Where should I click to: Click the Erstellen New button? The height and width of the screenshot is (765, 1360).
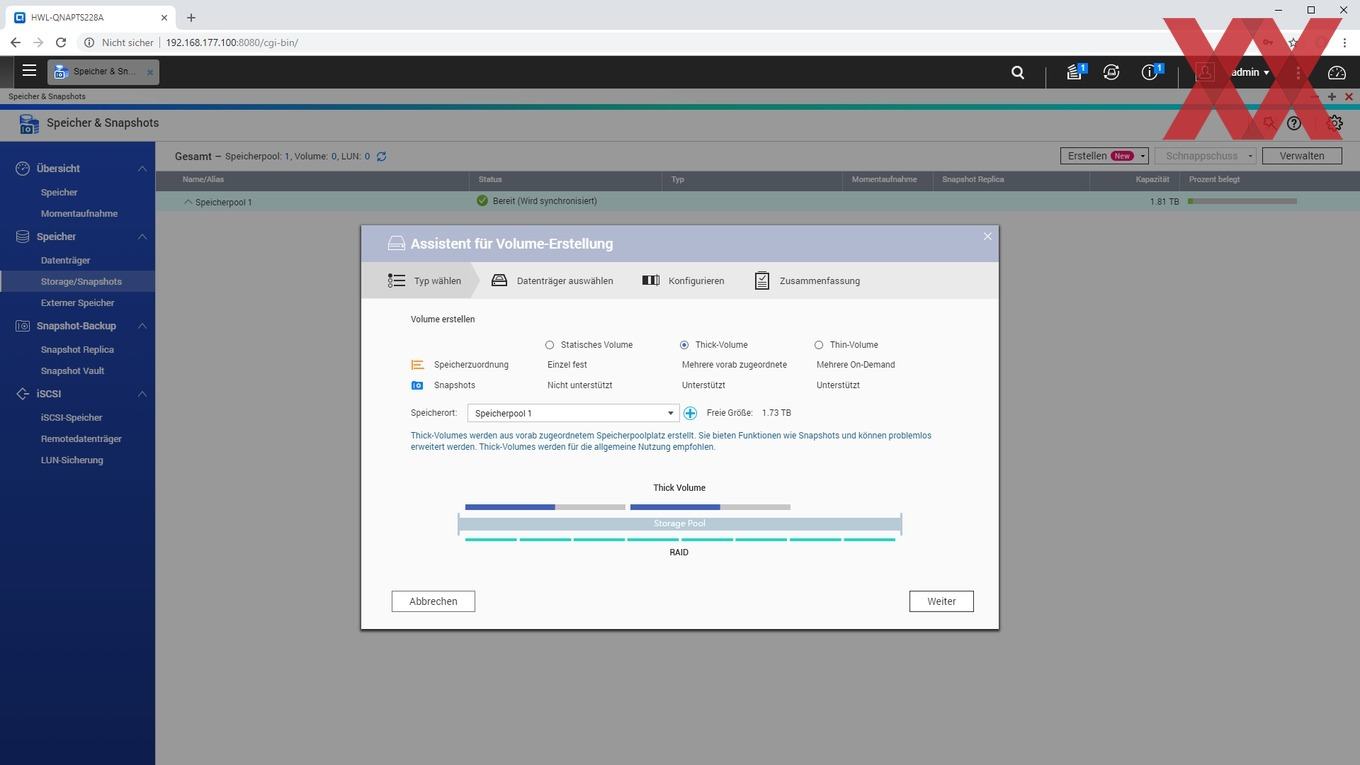pos(1098,156)
